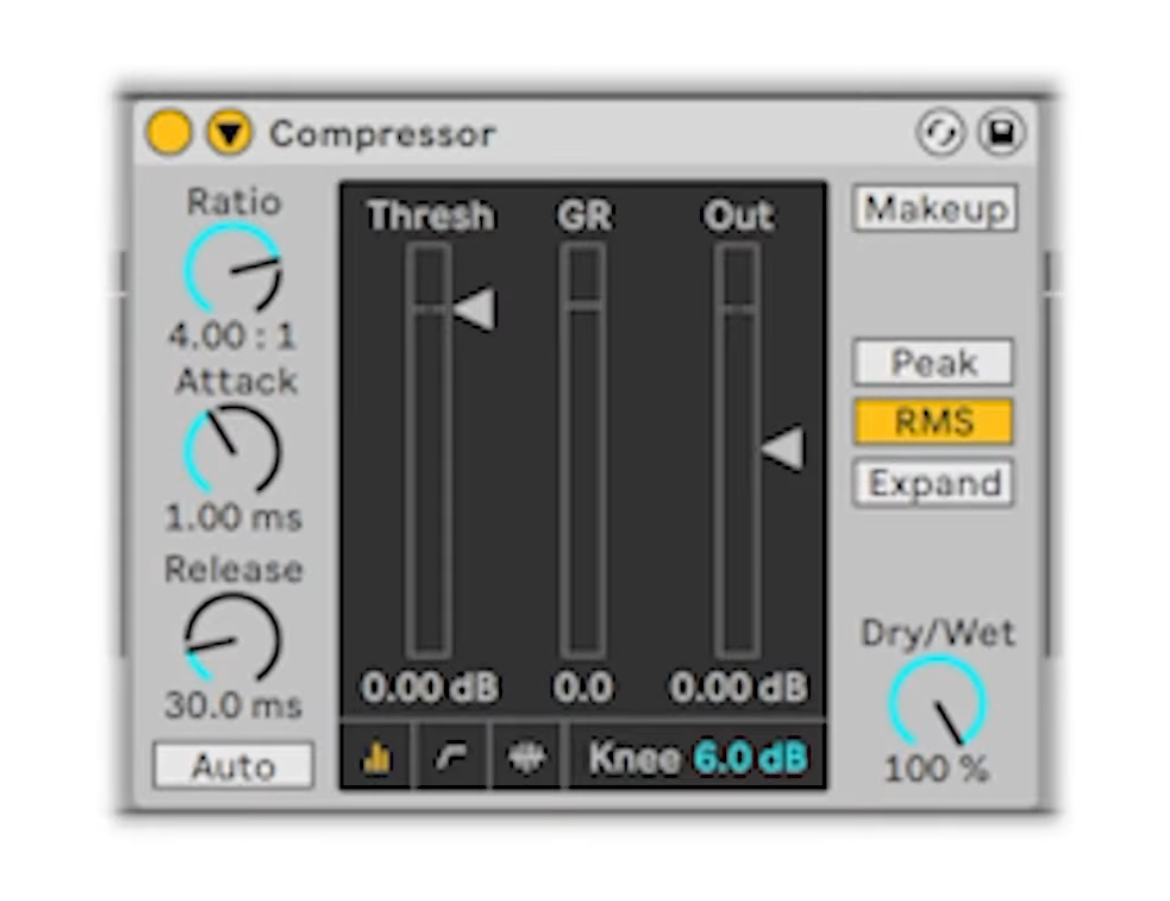Screen dimensions: 1170x901
Task: Toggle the Compressor device activator button
Action: [x=169, y=133]
